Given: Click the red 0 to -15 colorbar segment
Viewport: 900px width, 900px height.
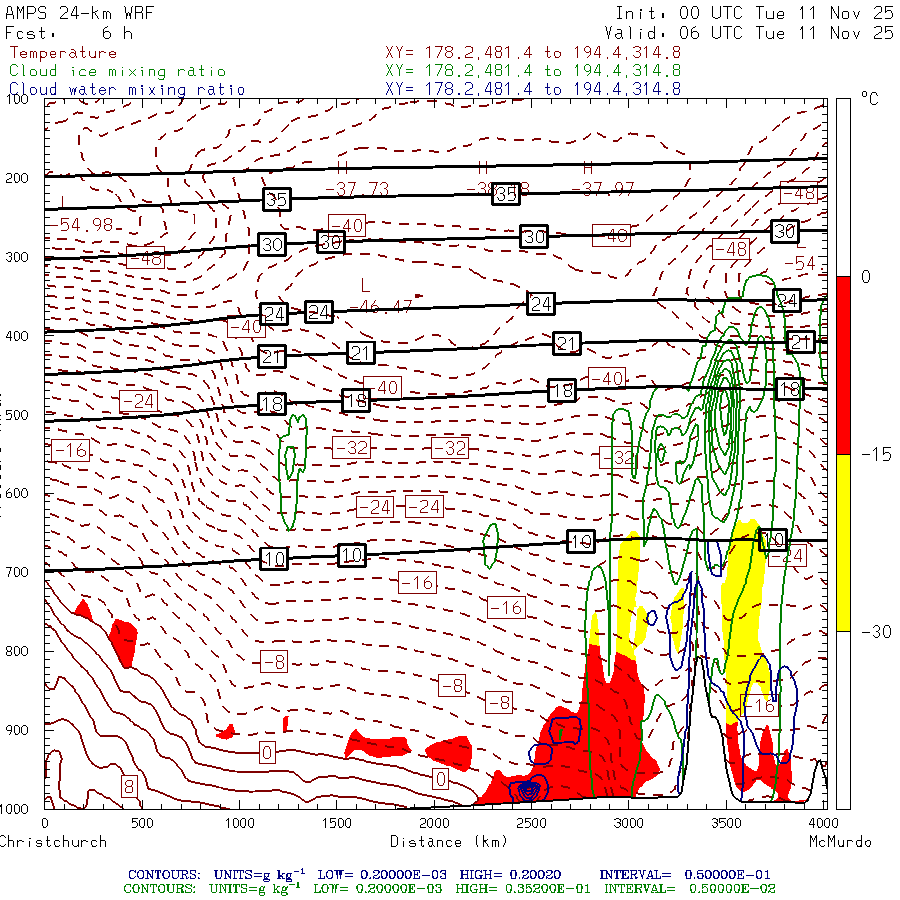Looking at the screenshot, I should [843, 365].
